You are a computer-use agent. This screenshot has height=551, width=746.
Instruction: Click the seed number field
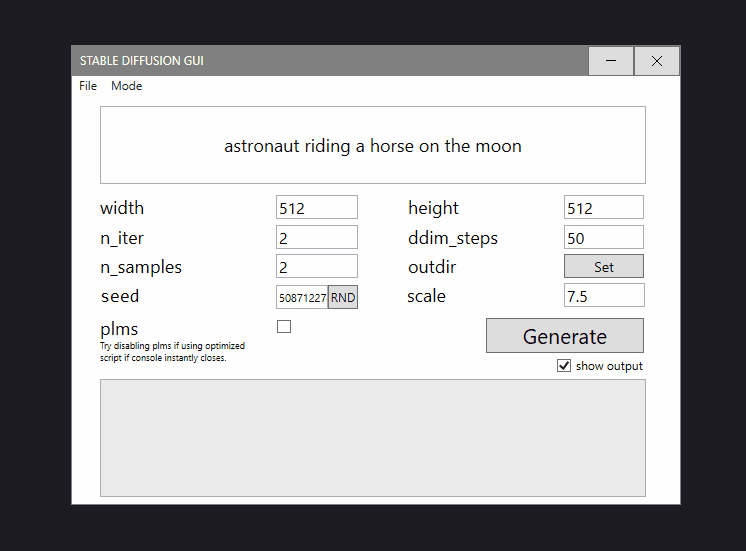tap(302, 297)
